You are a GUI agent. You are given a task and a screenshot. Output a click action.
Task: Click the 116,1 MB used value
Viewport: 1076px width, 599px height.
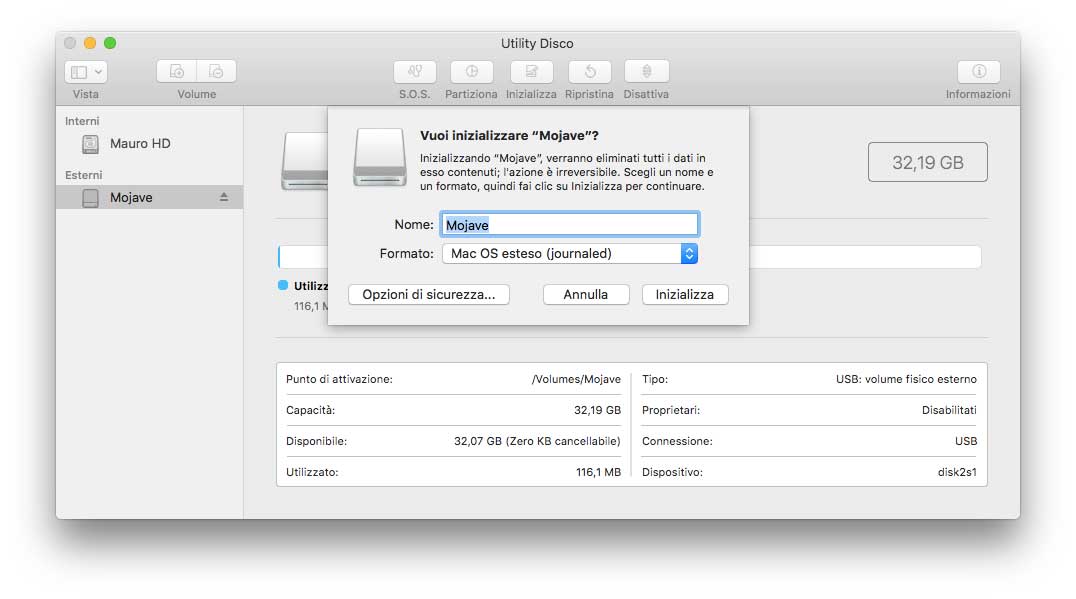(598, 472)
